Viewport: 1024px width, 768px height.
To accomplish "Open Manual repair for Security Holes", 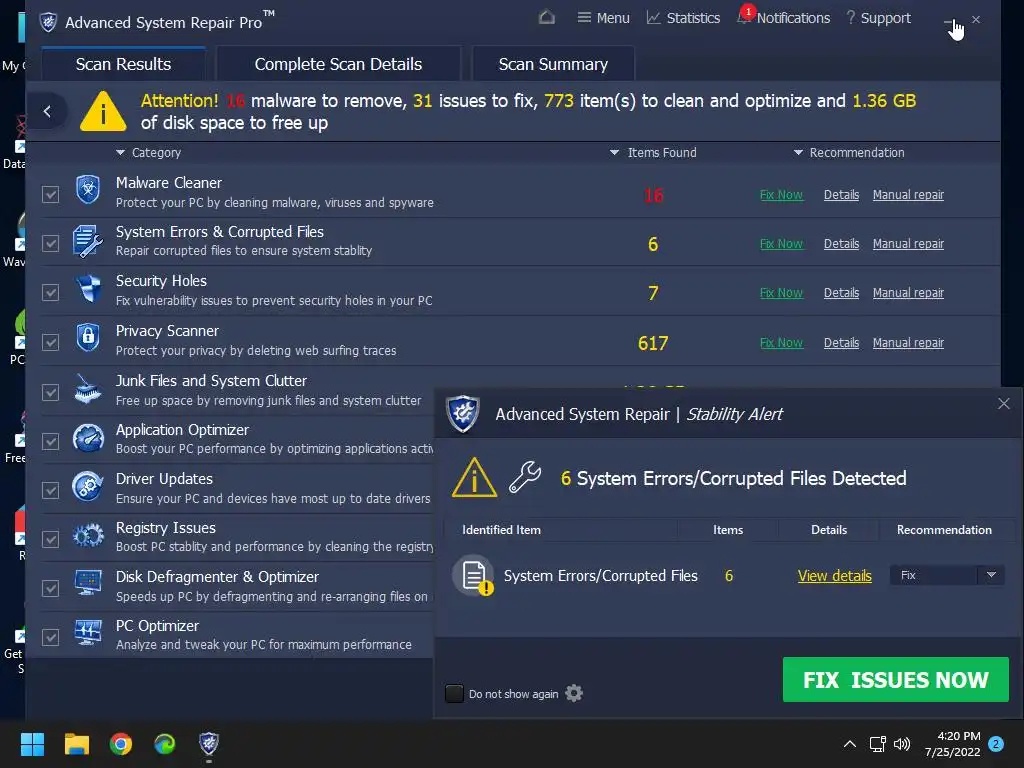I will point(908,293).
